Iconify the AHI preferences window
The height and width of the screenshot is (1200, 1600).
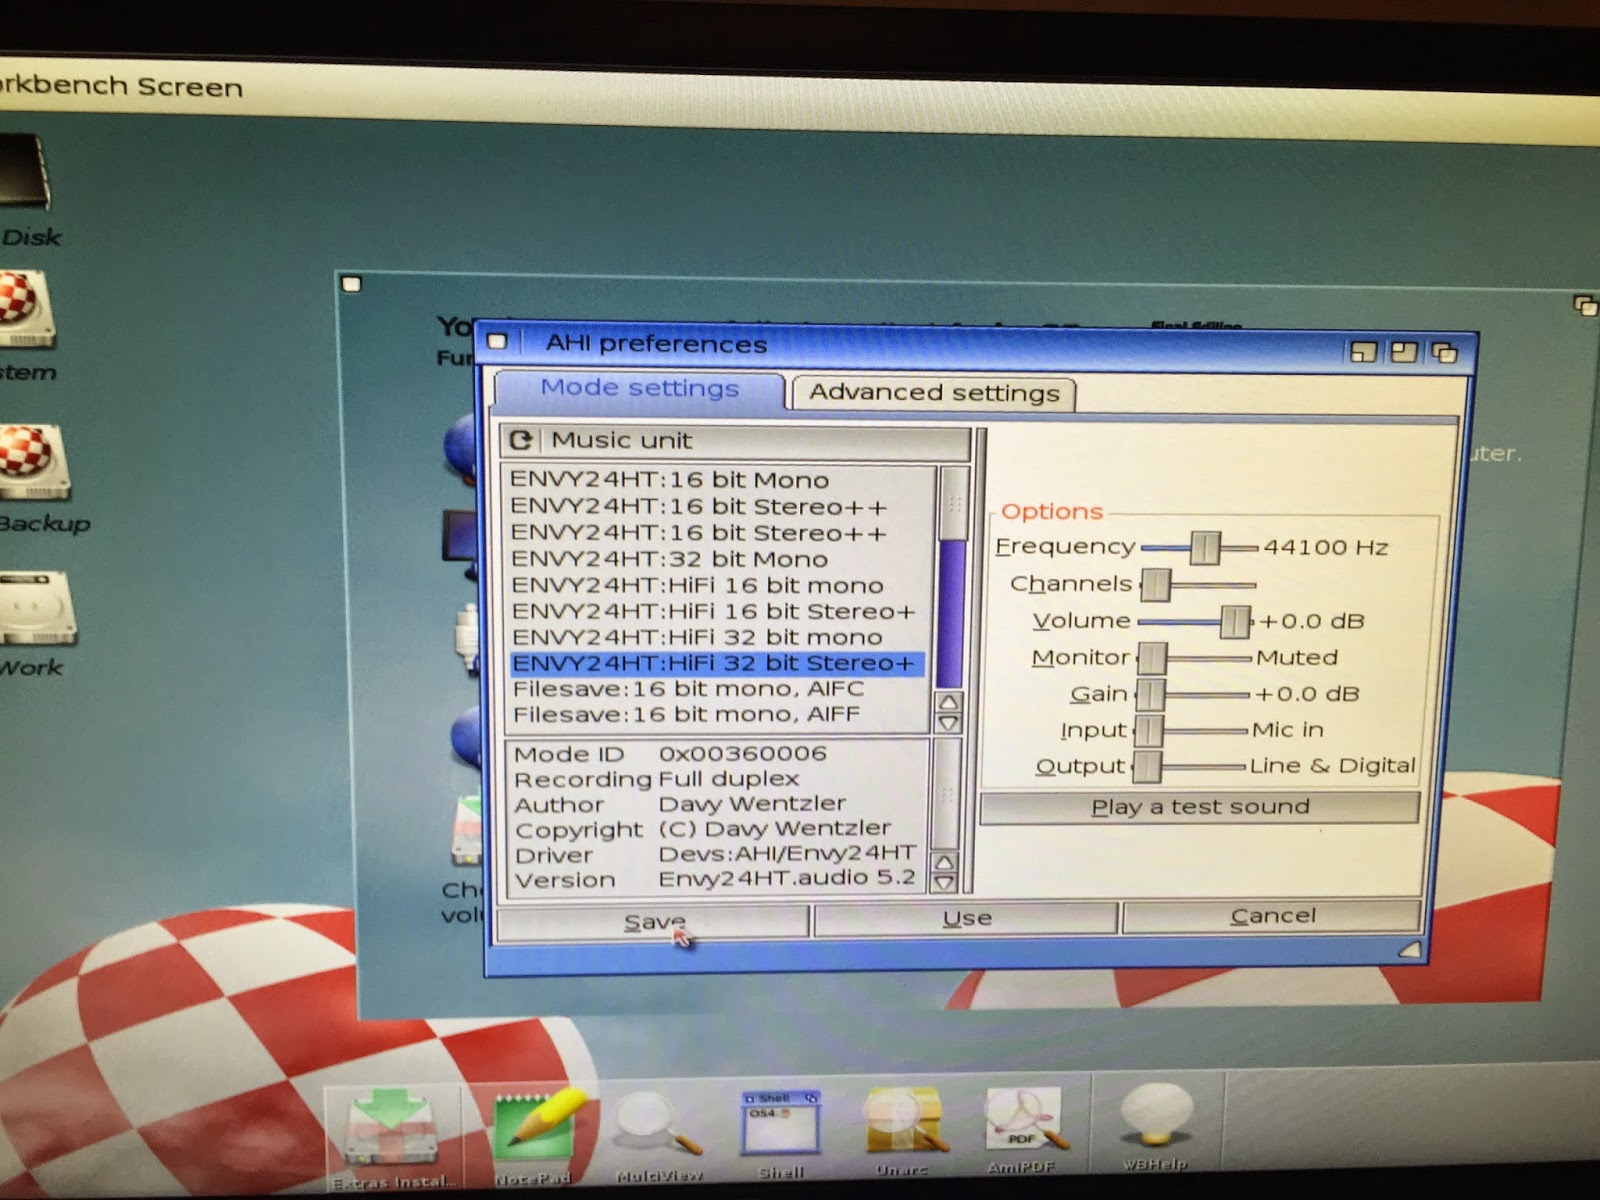click(x=1363, y=352)
